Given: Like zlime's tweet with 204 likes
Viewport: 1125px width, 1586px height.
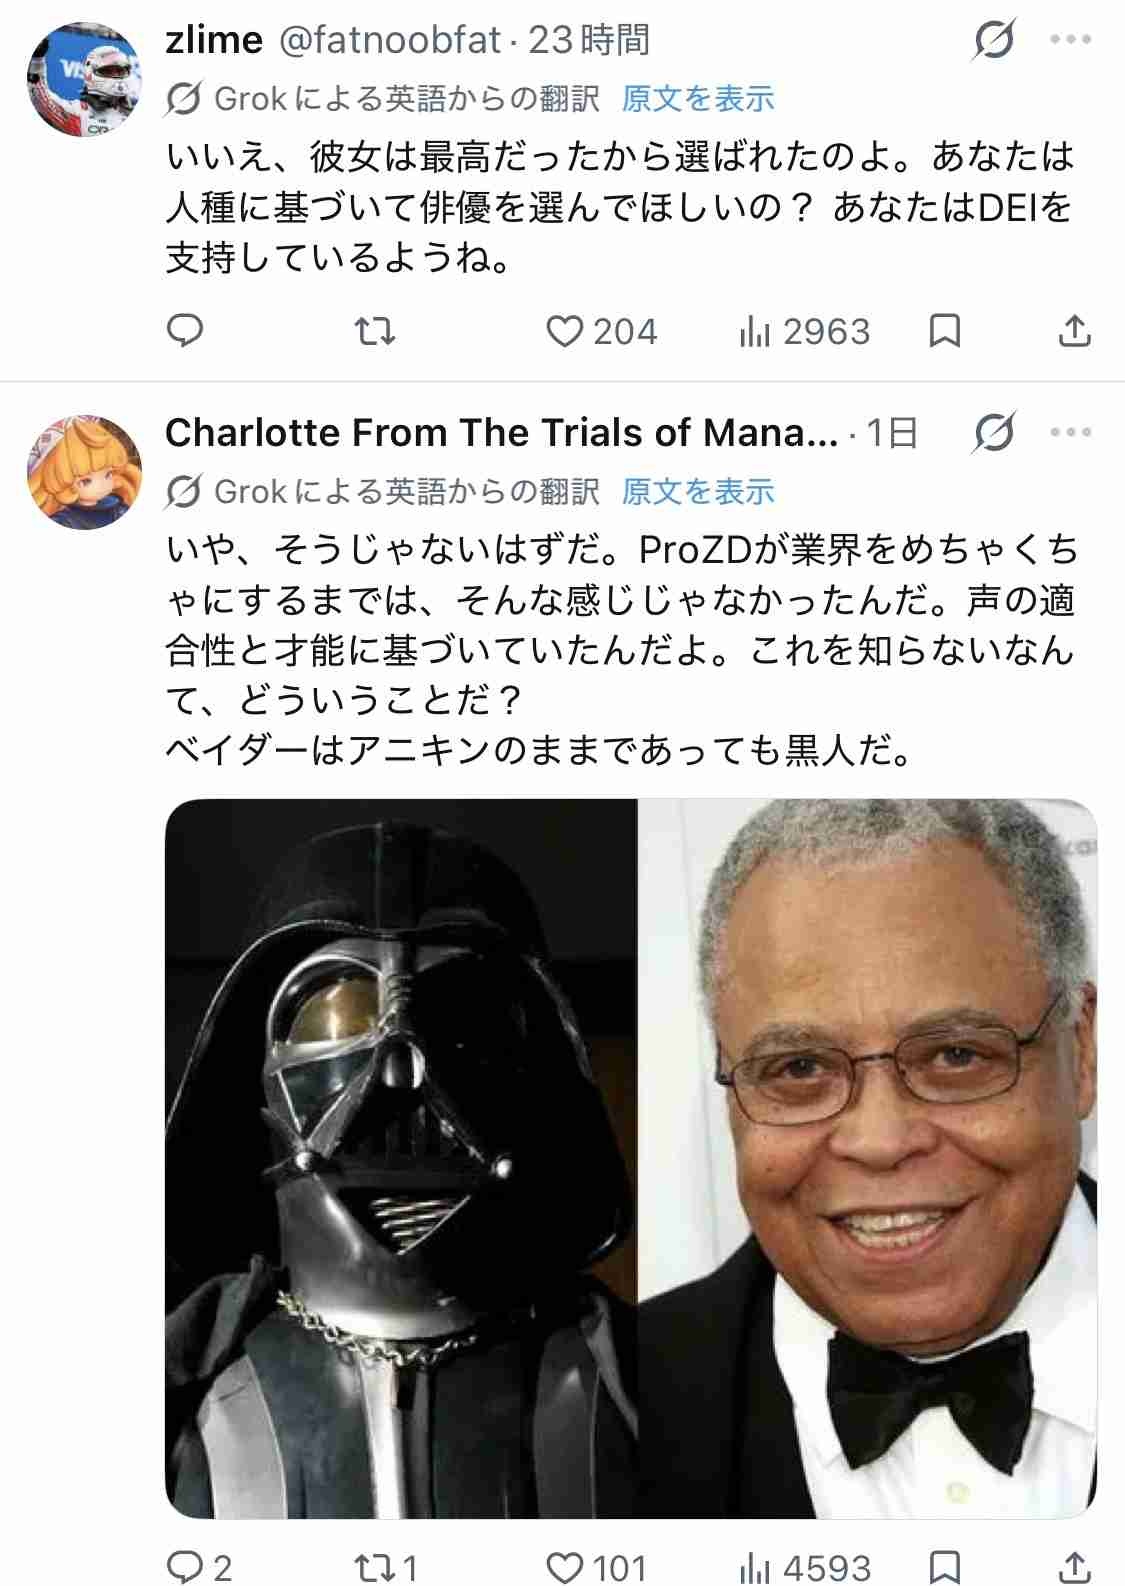Looking at the screenshot, I should (x=601, y=331).
